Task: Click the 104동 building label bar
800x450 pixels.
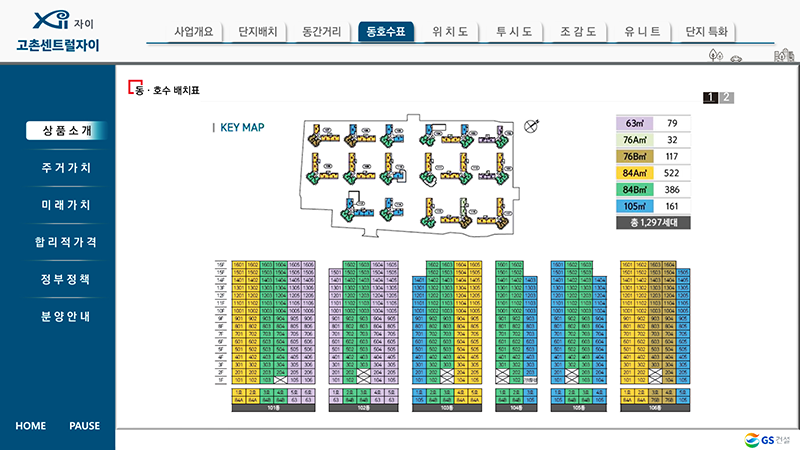Action: (x=516, y=408)
